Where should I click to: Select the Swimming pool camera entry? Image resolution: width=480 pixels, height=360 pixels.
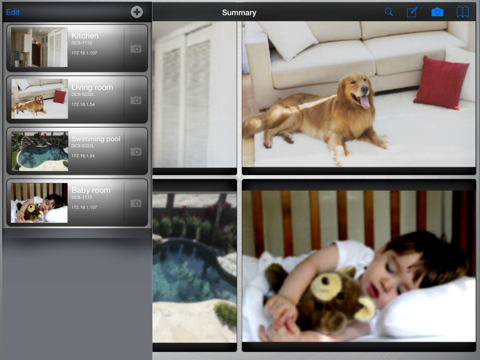tap(77, 151)
